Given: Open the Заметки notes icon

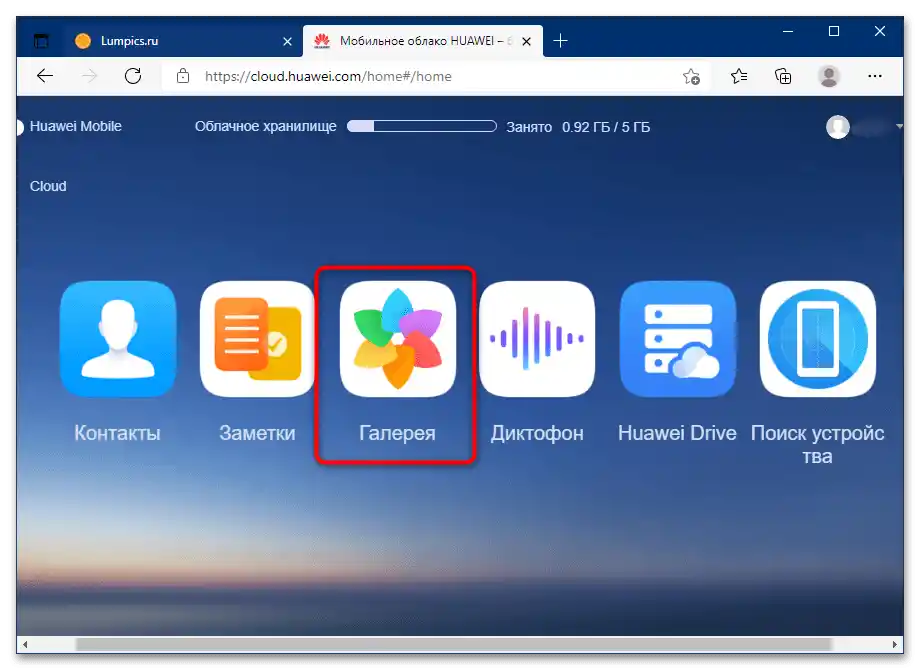Looking at the screenshot, I should (x=257, y=339).
